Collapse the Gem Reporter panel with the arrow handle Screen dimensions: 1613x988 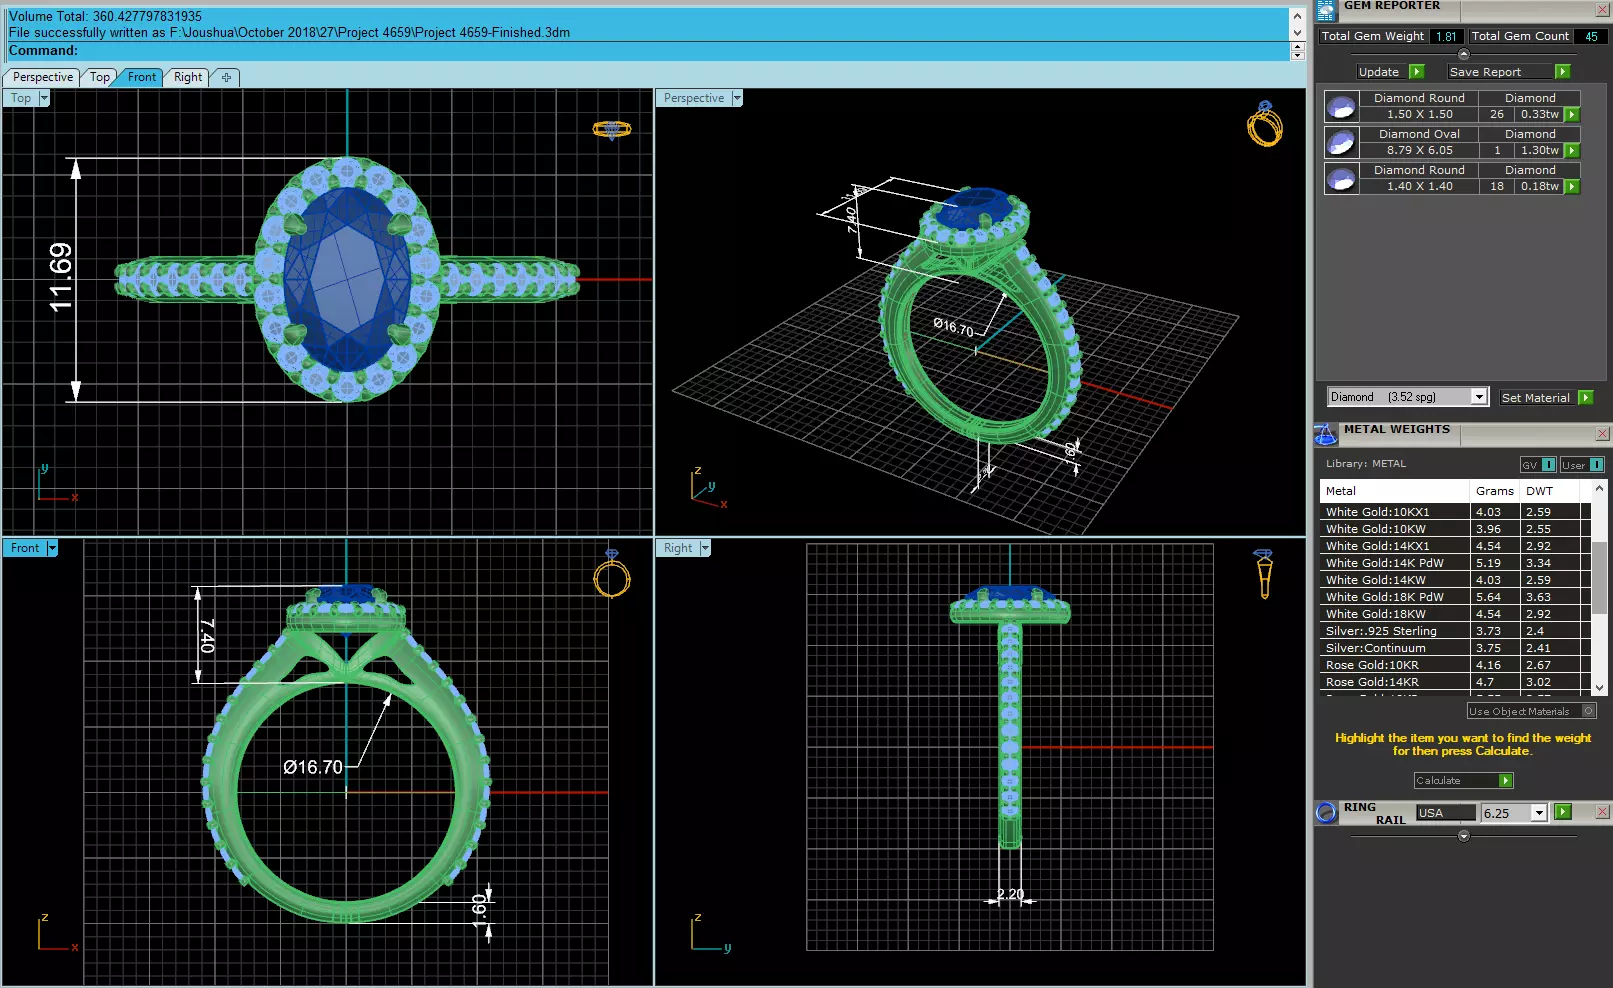(x=1464, y=54)
